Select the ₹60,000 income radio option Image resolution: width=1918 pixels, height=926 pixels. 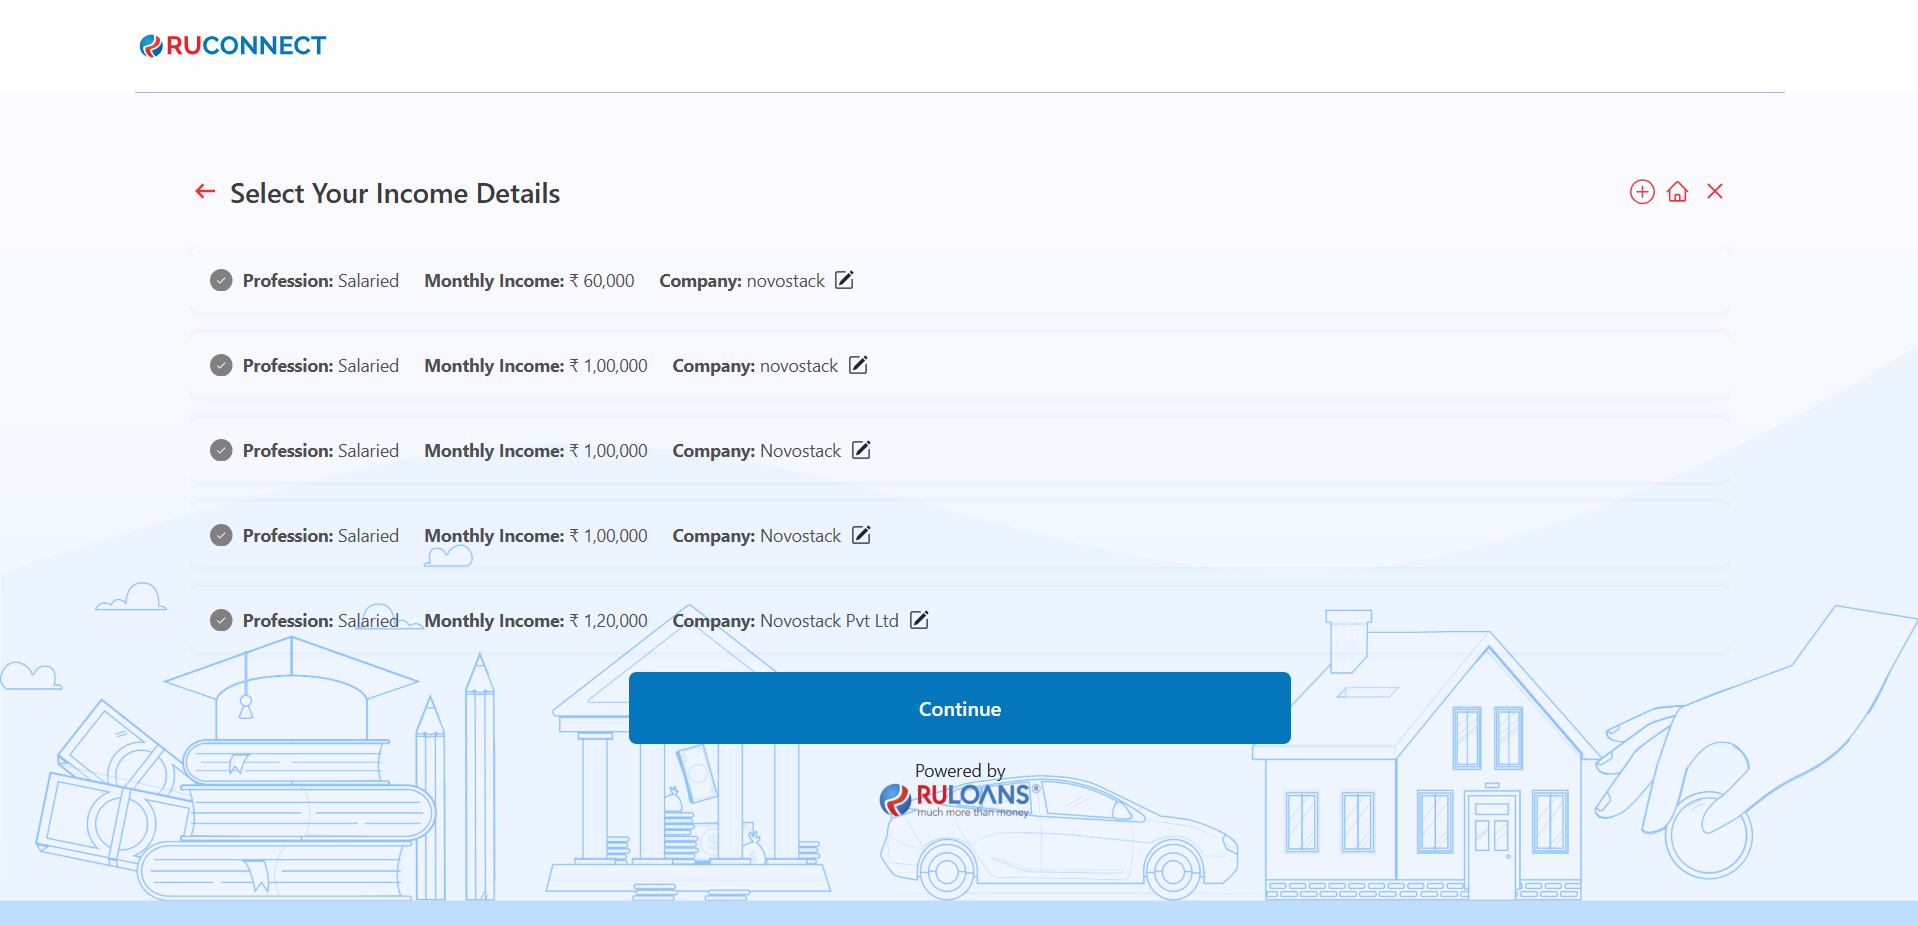click(221, 281)
